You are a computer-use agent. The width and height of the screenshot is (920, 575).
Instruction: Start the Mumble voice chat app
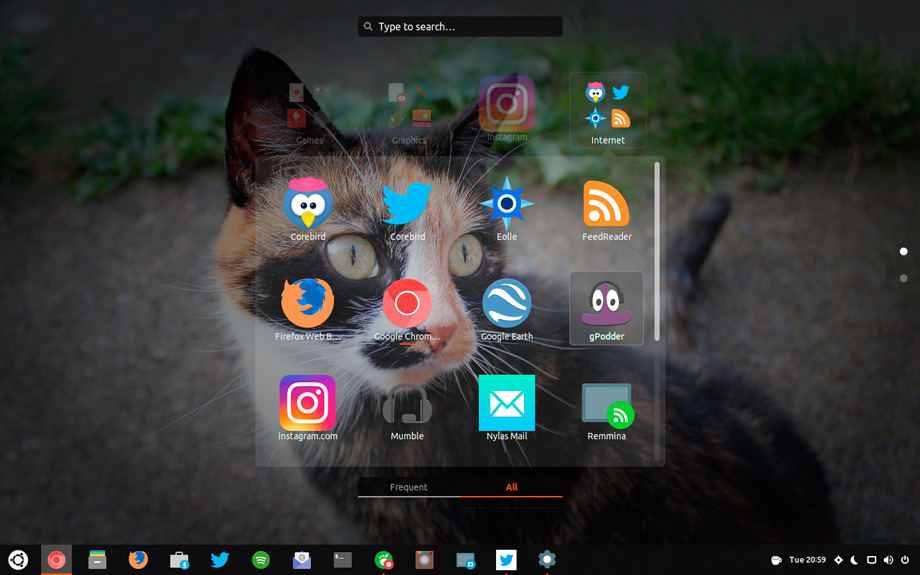pos(407,404)
